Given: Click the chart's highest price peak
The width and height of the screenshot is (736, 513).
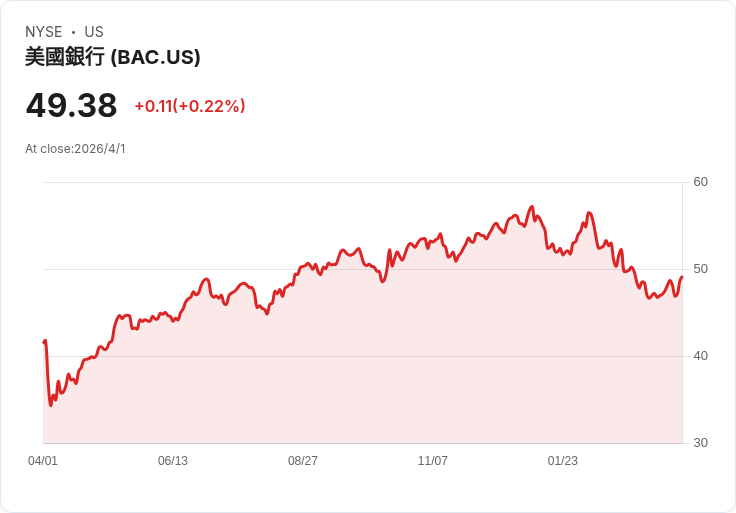Looking at the screenshot, I should (x=532, y=207).
